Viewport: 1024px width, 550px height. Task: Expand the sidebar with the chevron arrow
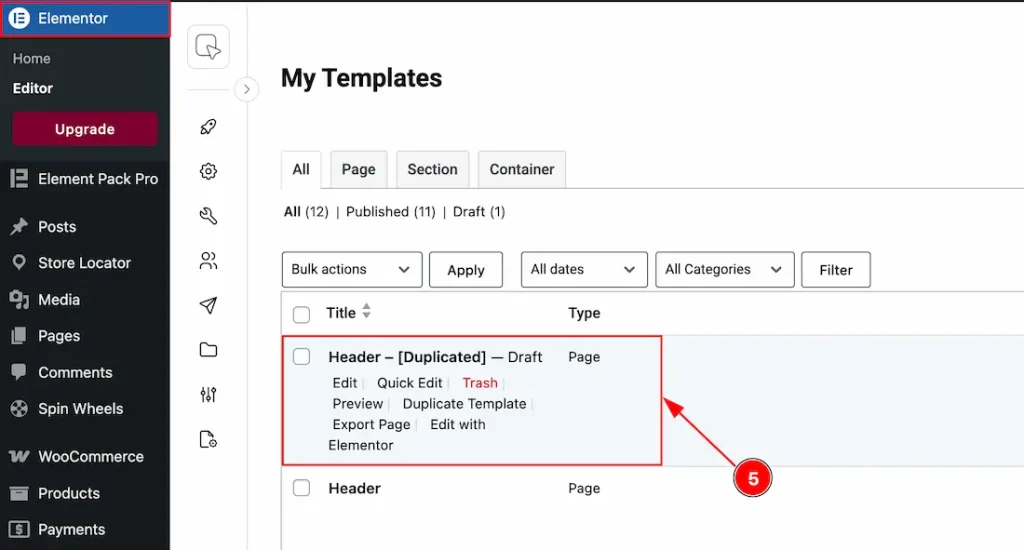(x=246, y=90)
